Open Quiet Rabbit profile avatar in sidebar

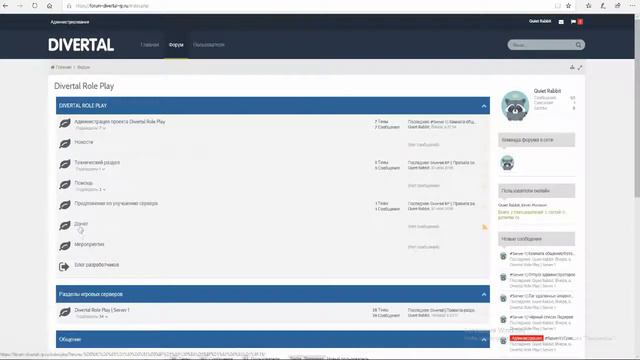(x=515, y=106)
